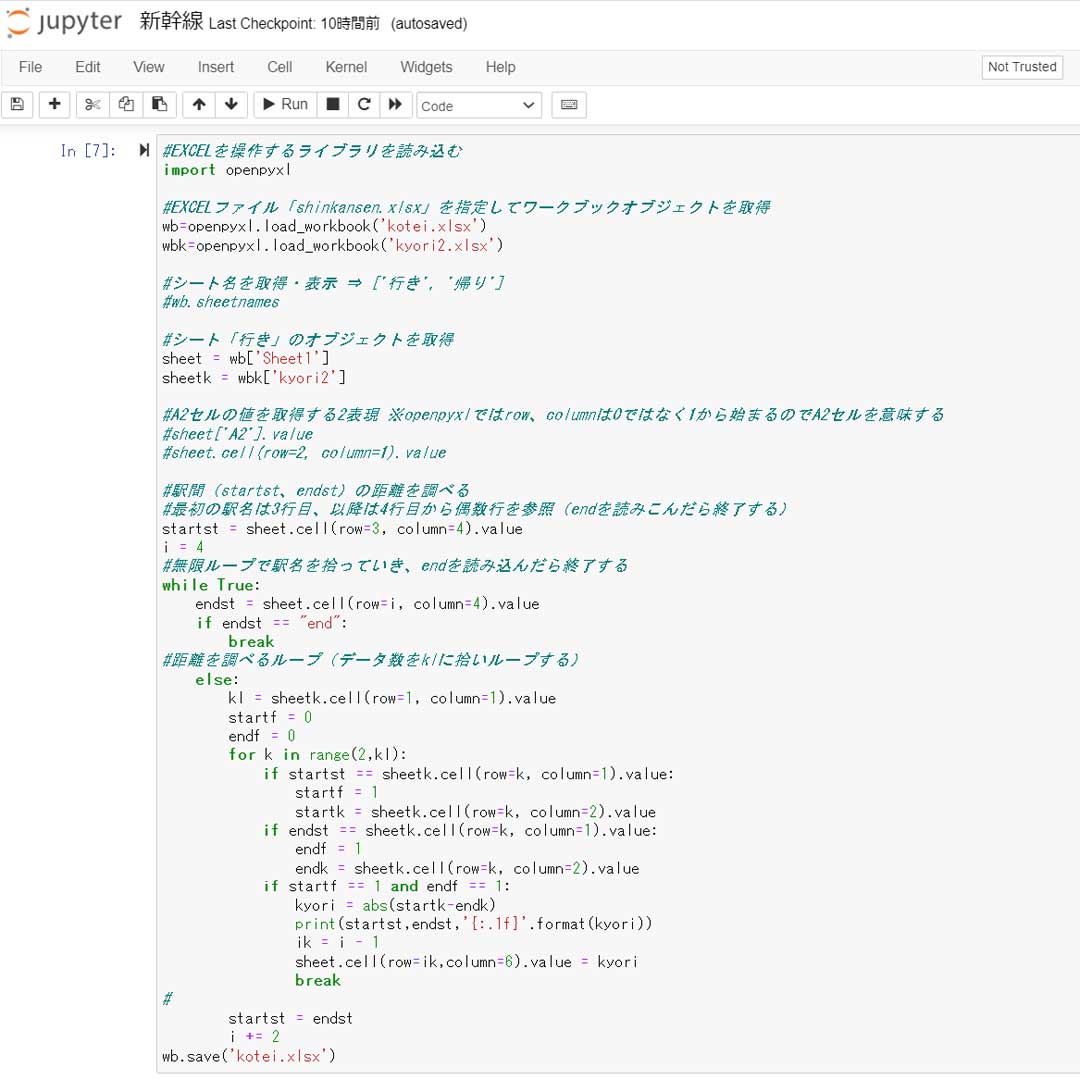Image resolution: width=1080 pixels, height=1080 pixels.
Task: Click the startst = sheet.cell line
Action: [x=342, y=529]
